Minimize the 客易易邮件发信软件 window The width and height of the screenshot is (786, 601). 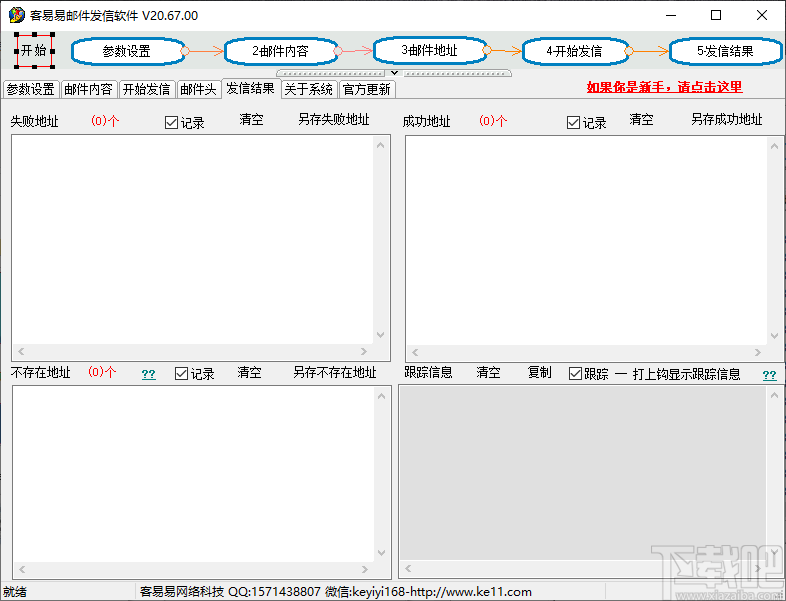pos(671,15)
